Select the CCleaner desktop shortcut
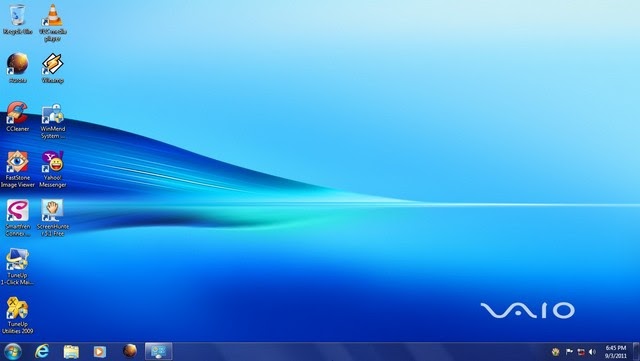 click(18, 117)
